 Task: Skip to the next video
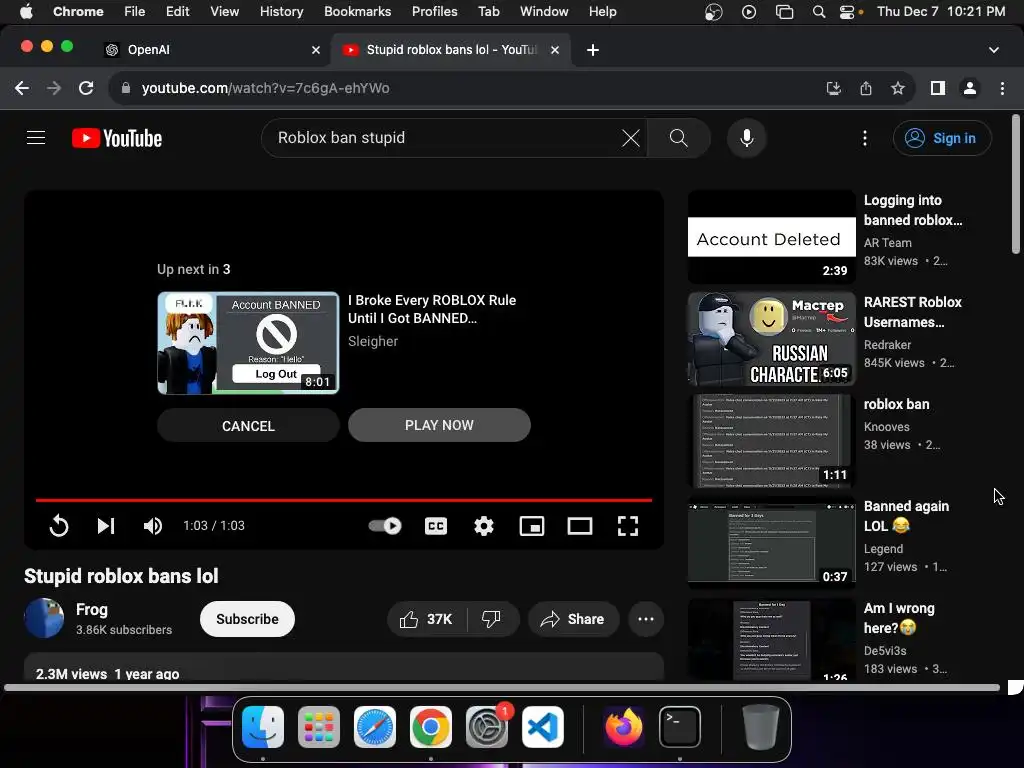(x=106, y=526)
